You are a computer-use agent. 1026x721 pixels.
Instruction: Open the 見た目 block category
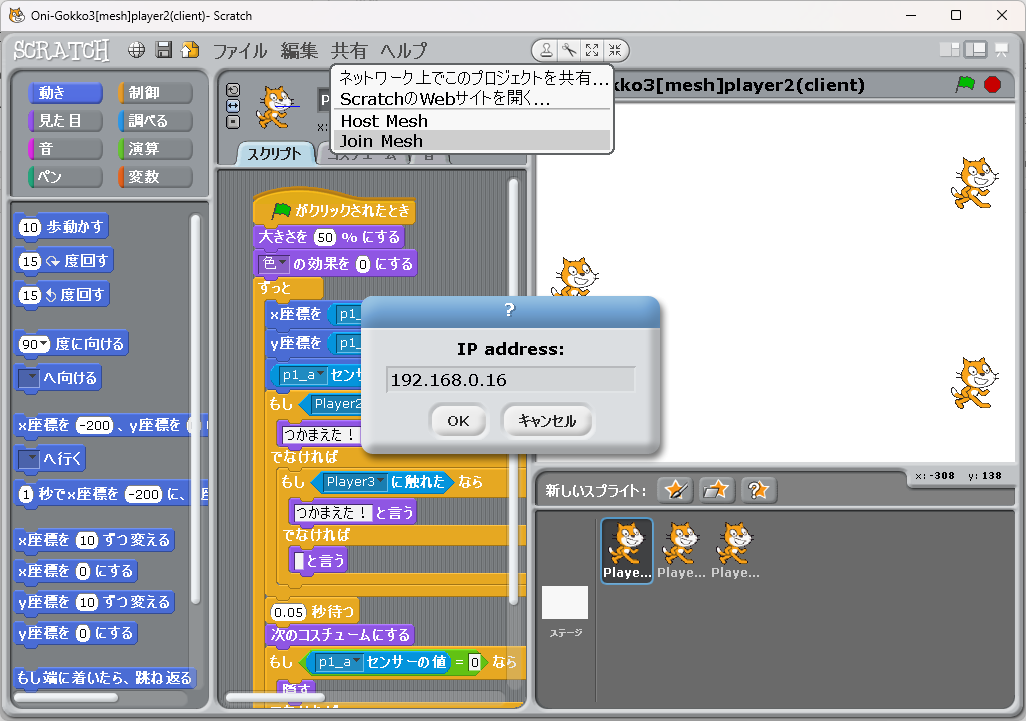pos(65,121)
